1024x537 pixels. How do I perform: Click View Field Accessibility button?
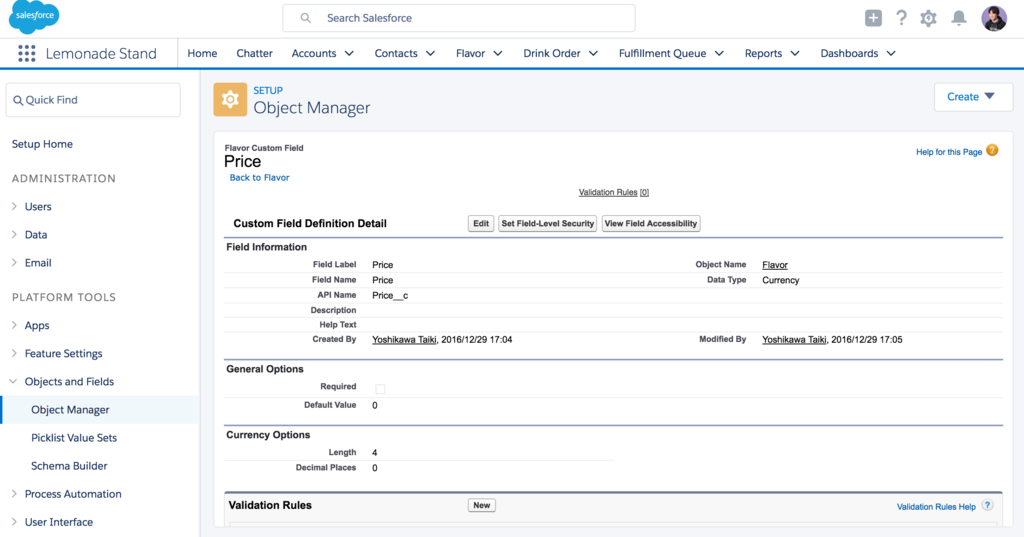(651, 223)
